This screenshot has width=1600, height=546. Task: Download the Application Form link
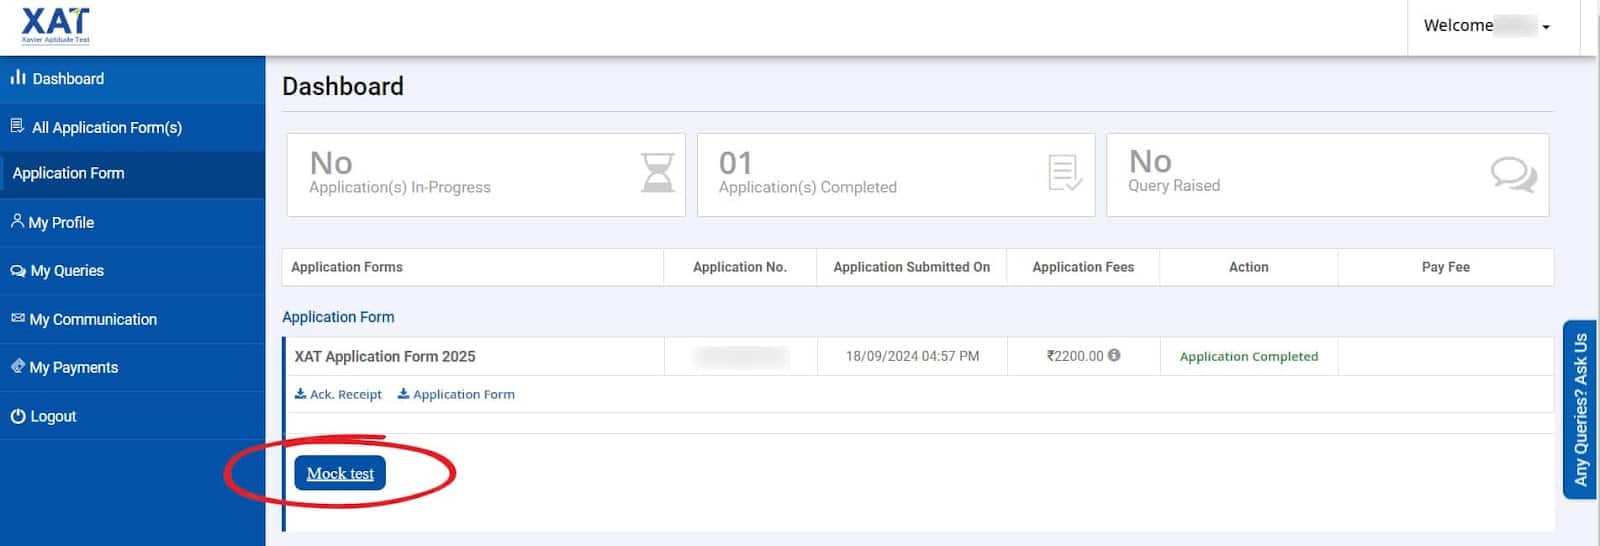point(456,394)
